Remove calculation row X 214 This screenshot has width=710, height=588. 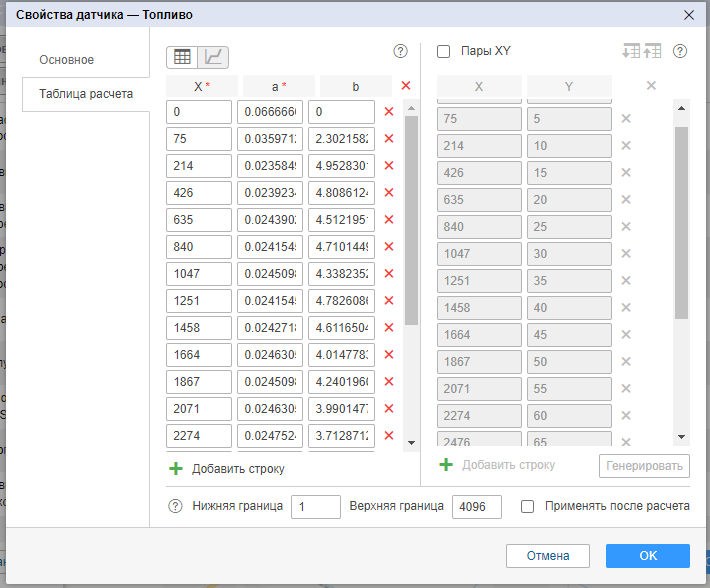click(x=389, y=166)
